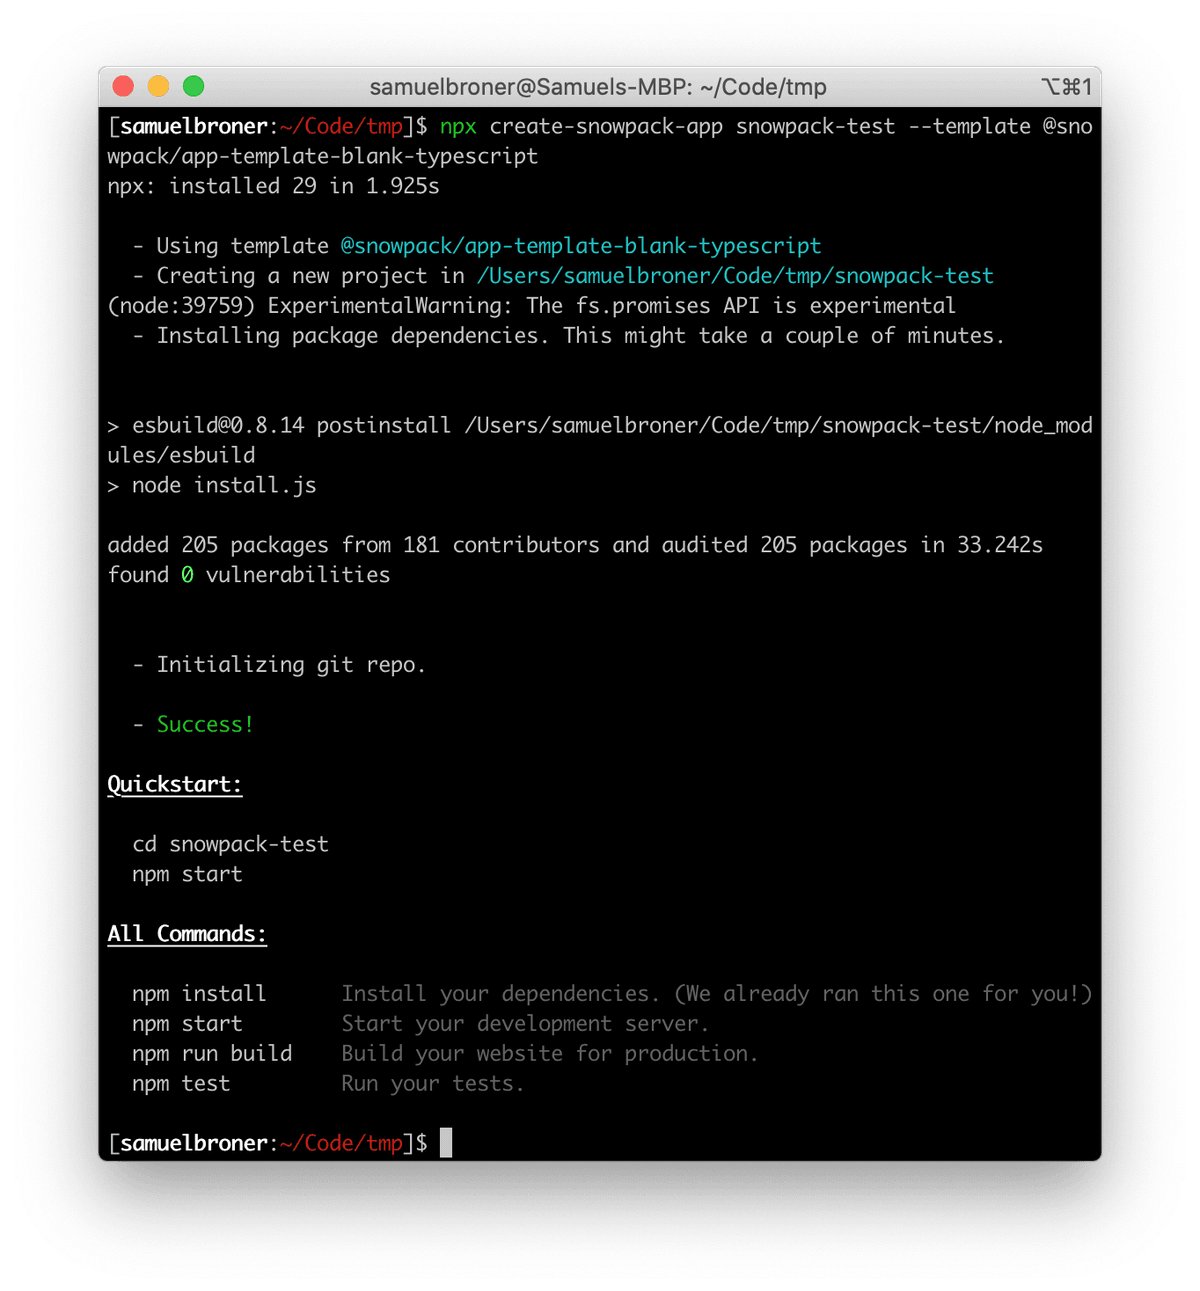Click 'npx: installed 29 in 1.925s' line

tap(273, 186)
